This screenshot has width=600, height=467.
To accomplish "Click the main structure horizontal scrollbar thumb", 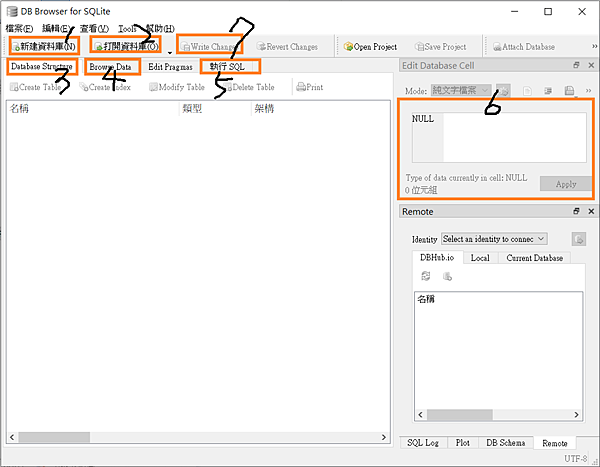I will point(54,437).
